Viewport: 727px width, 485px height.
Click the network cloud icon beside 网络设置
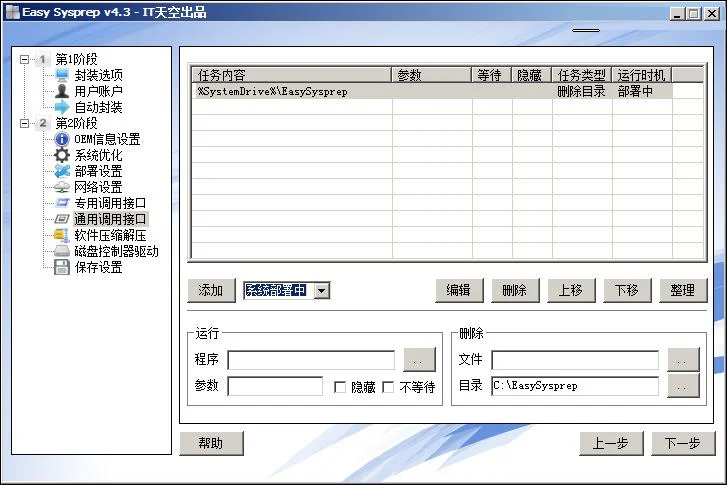[62, 187]
